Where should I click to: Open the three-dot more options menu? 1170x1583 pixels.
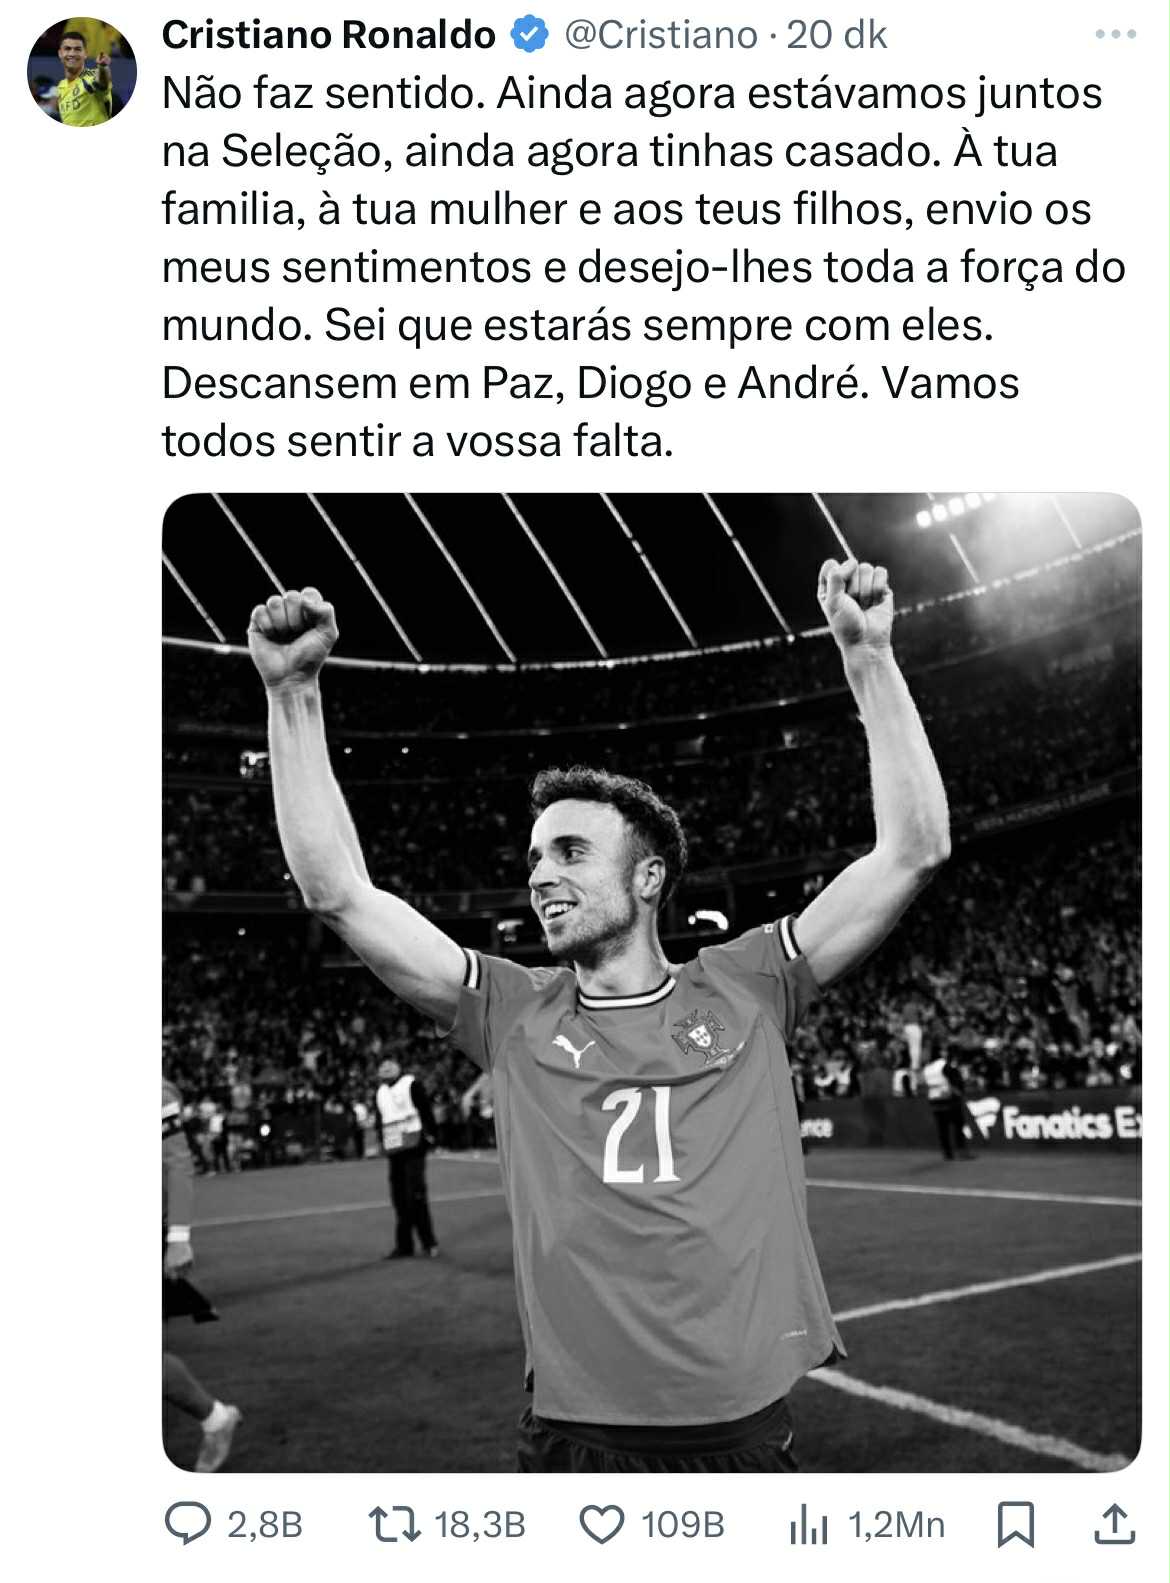pyautogui.click(x=1115, y=35)
